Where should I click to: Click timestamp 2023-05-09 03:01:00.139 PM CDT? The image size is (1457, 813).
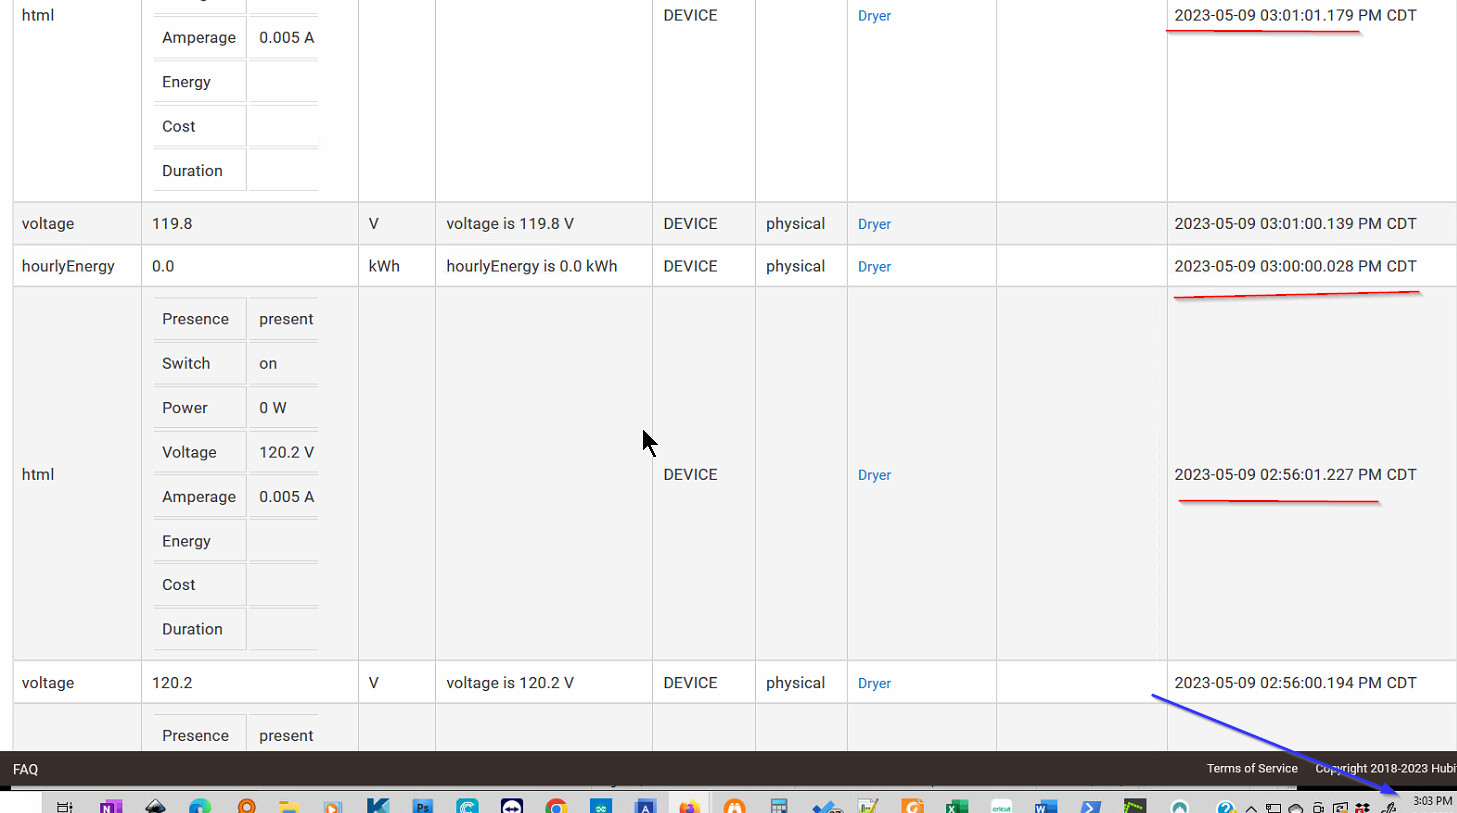[x=1295, y=224]
